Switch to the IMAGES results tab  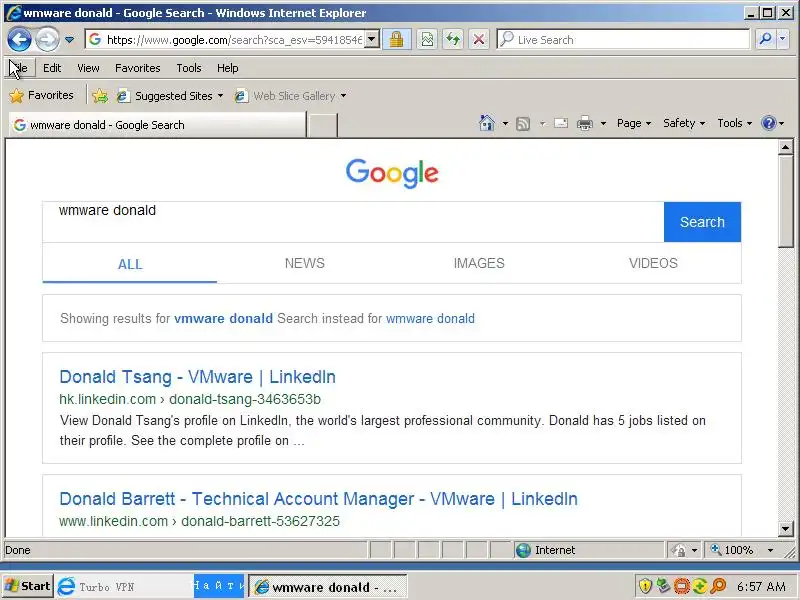pyautogui.click(x=479, y=263)
